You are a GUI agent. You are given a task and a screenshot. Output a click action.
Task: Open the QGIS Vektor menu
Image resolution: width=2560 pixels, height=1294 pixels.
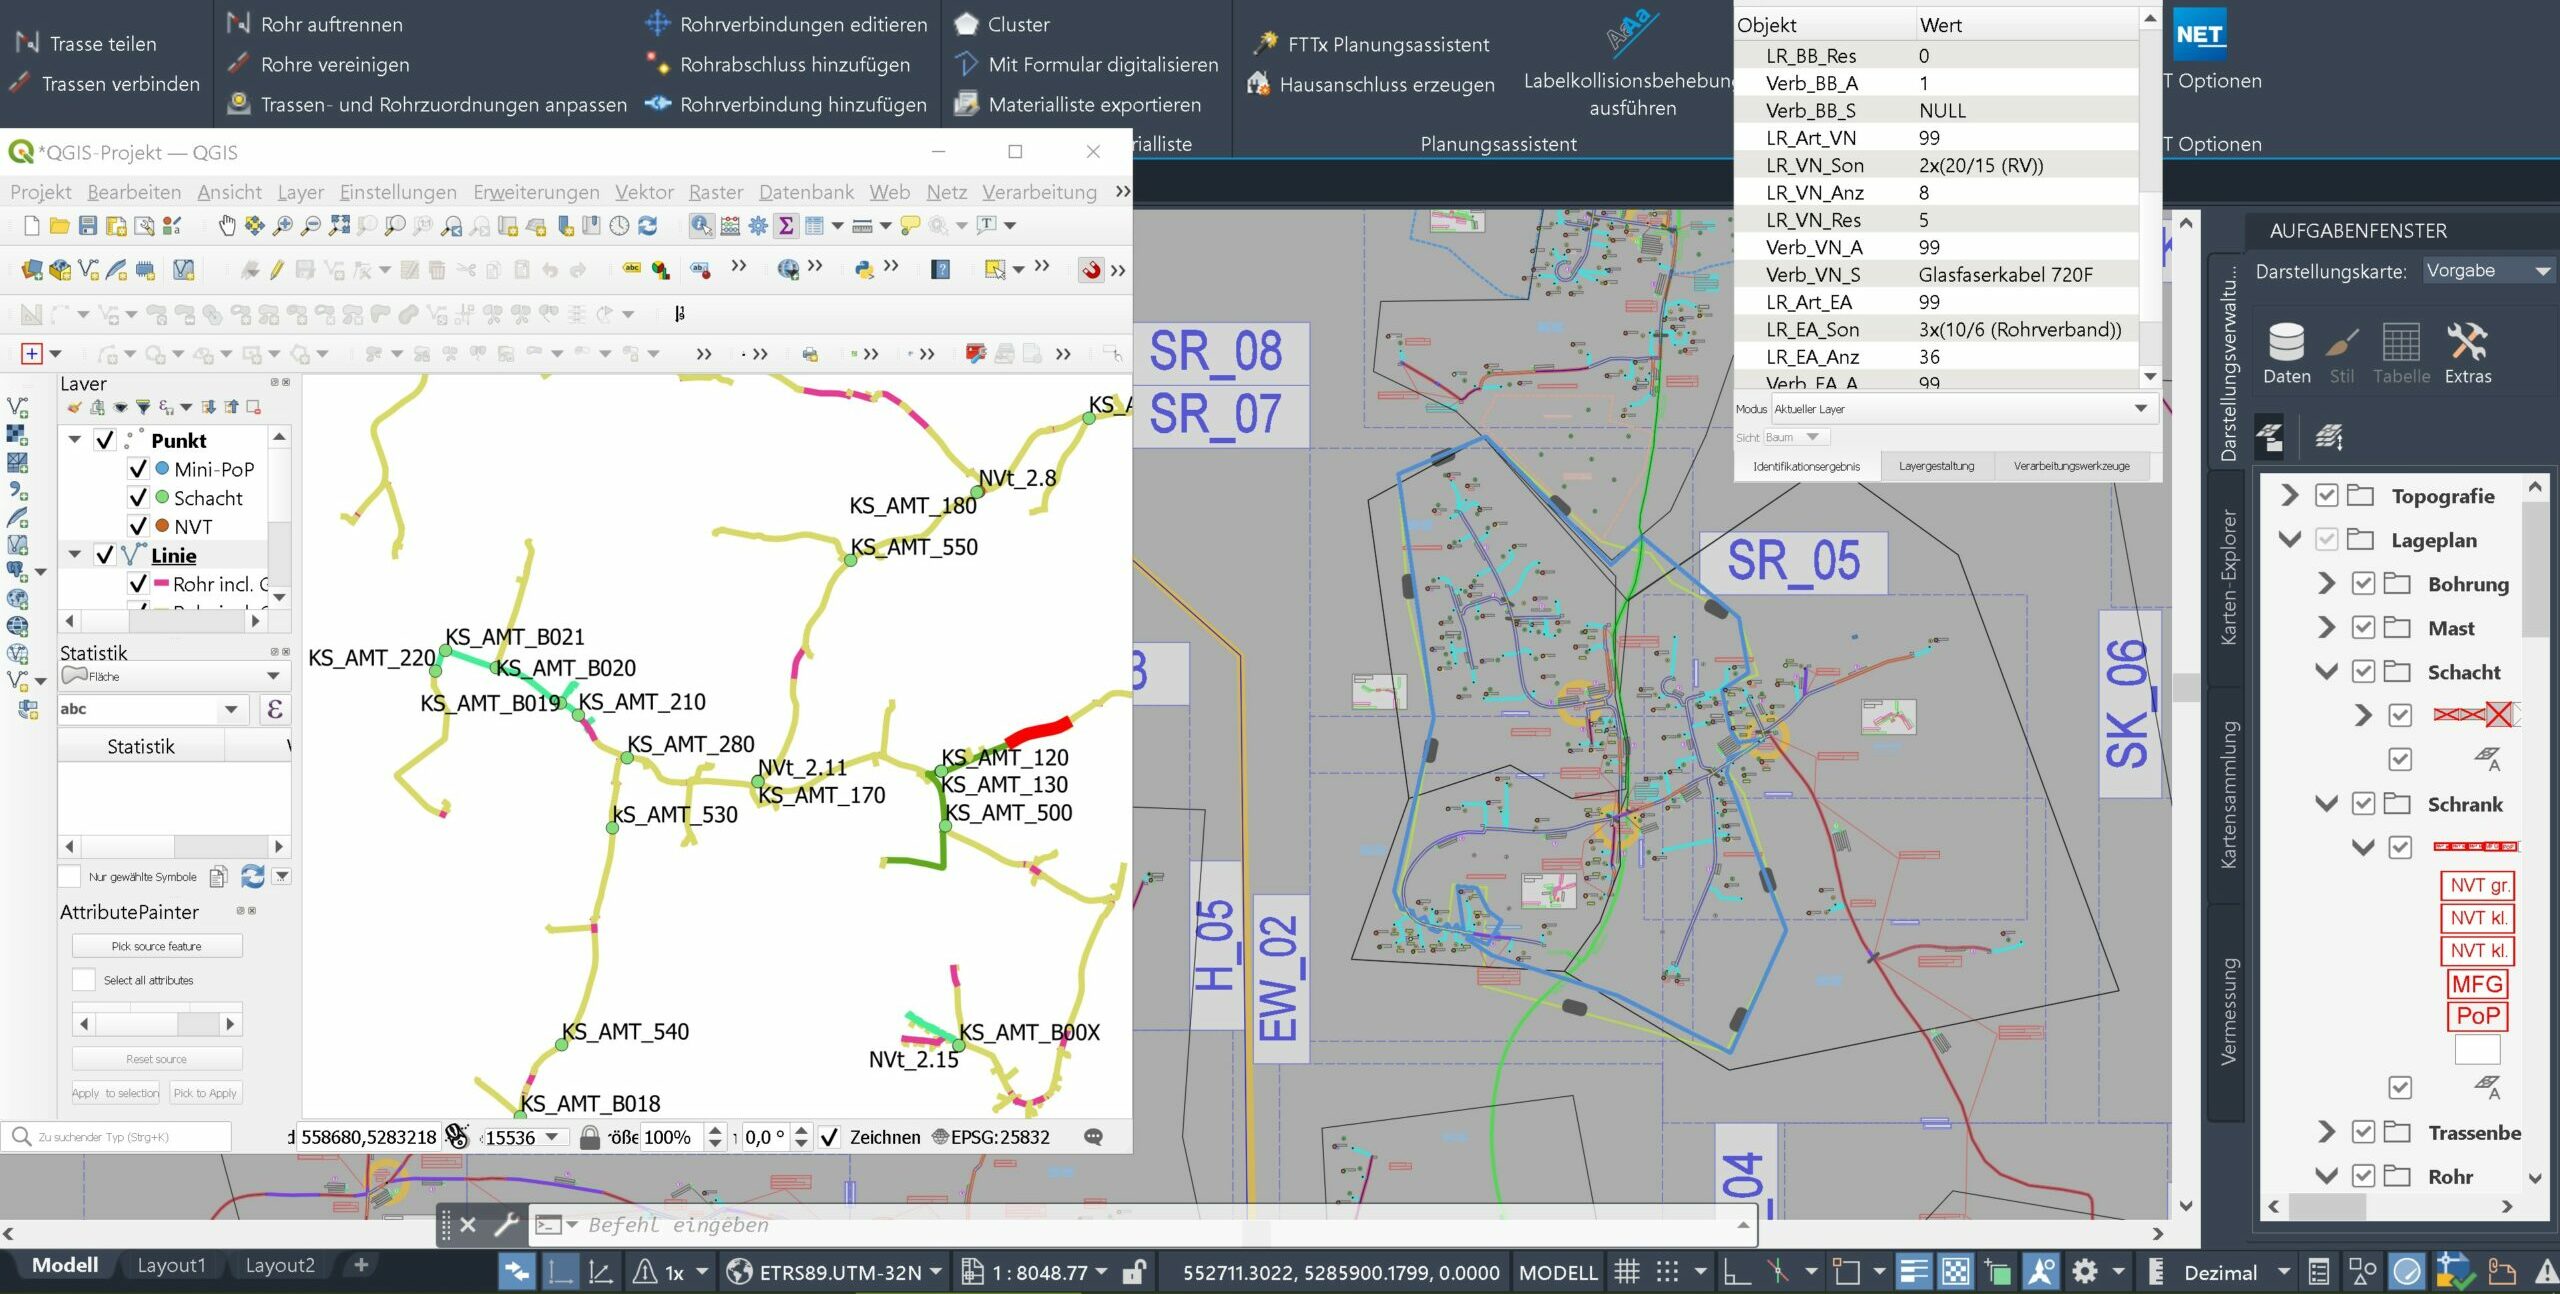click(644, 192)
